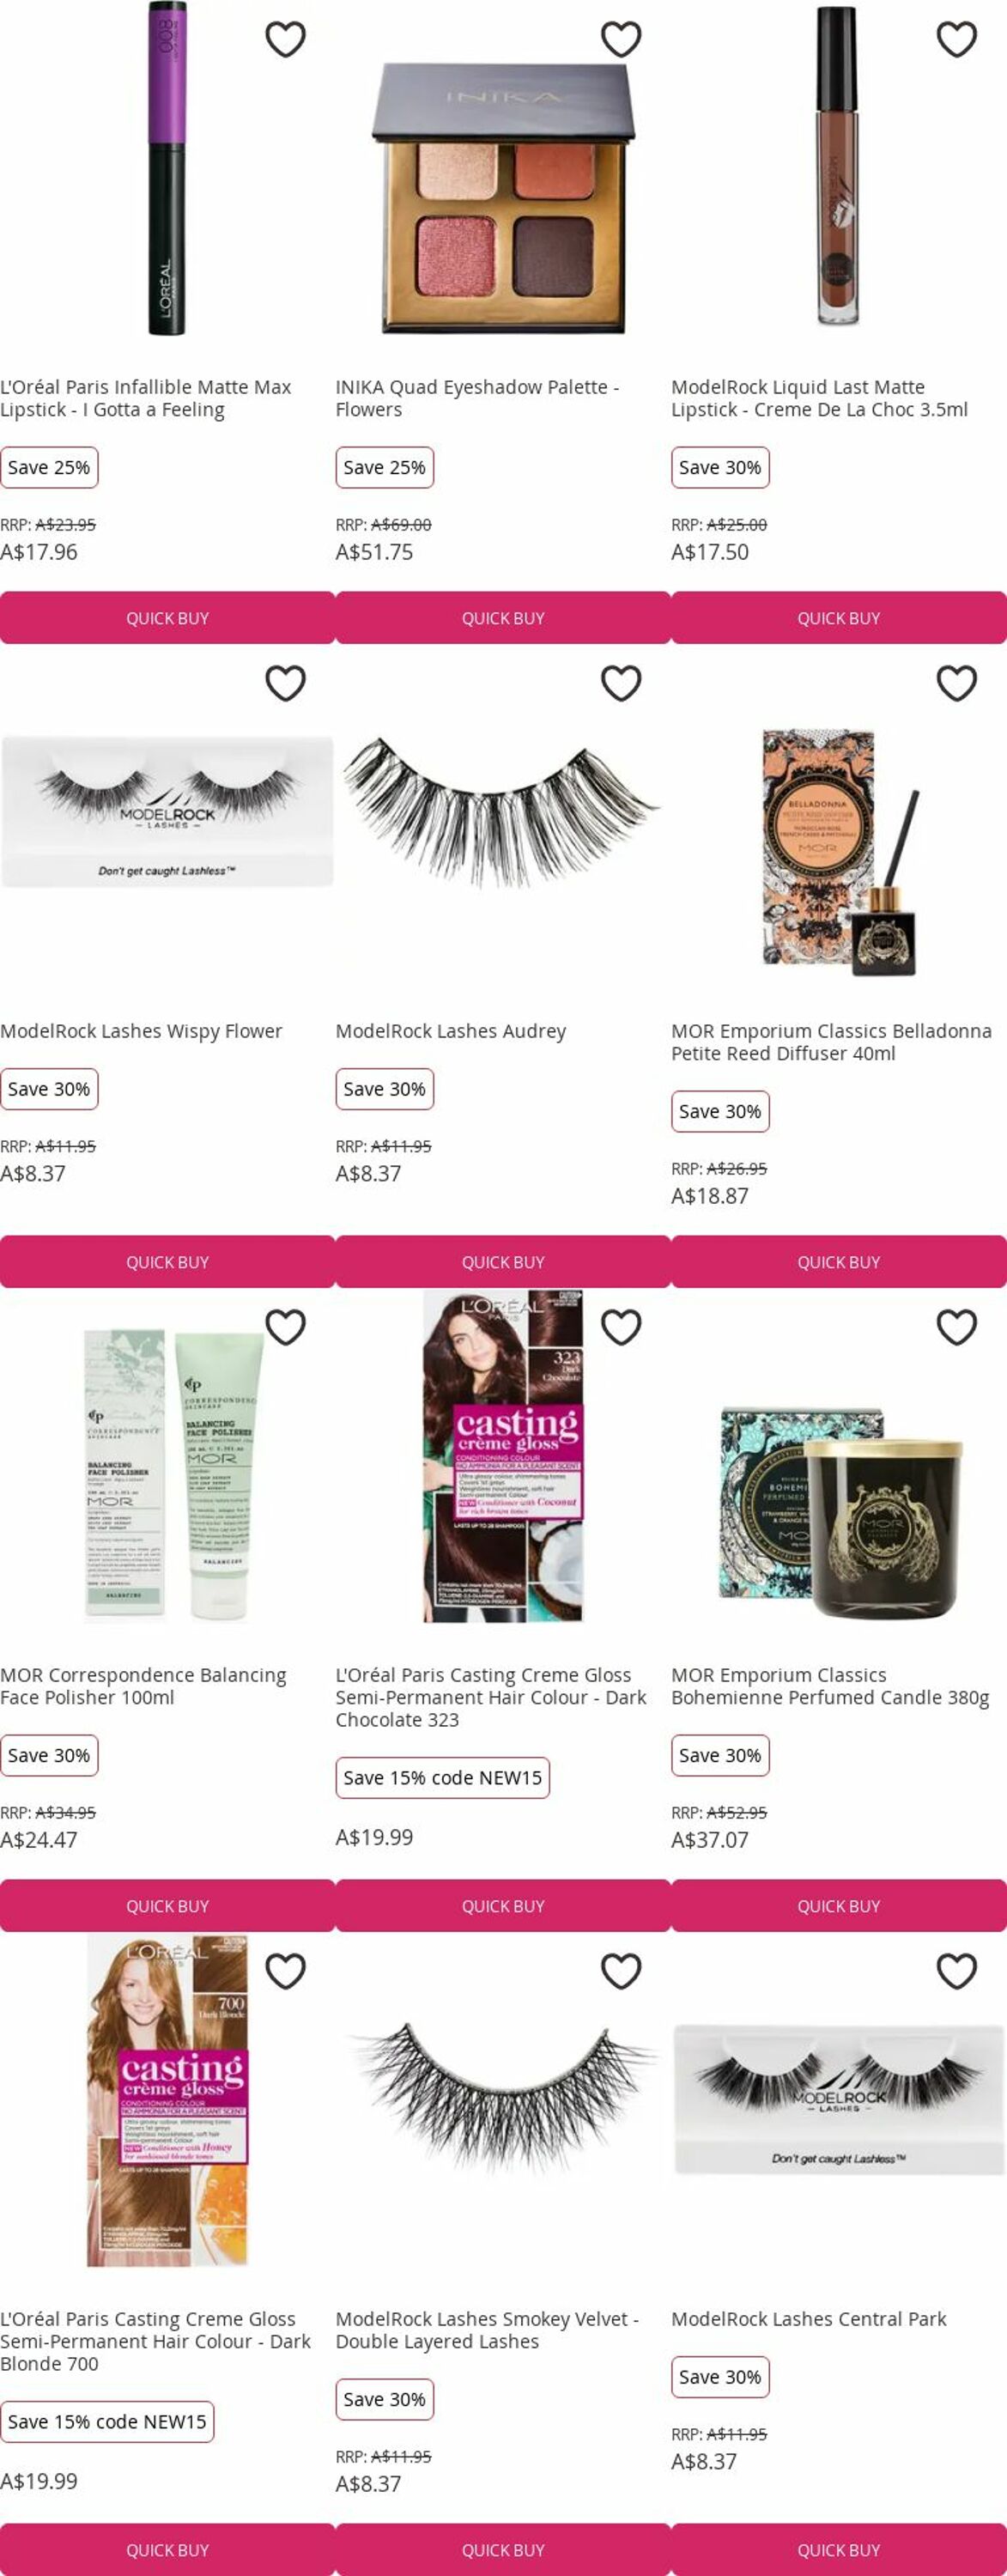Favorite the ModelRock Liquid Last Matte Lipstick
The height and width of the screenshot is (2576, 1007).
click(957, 40)
